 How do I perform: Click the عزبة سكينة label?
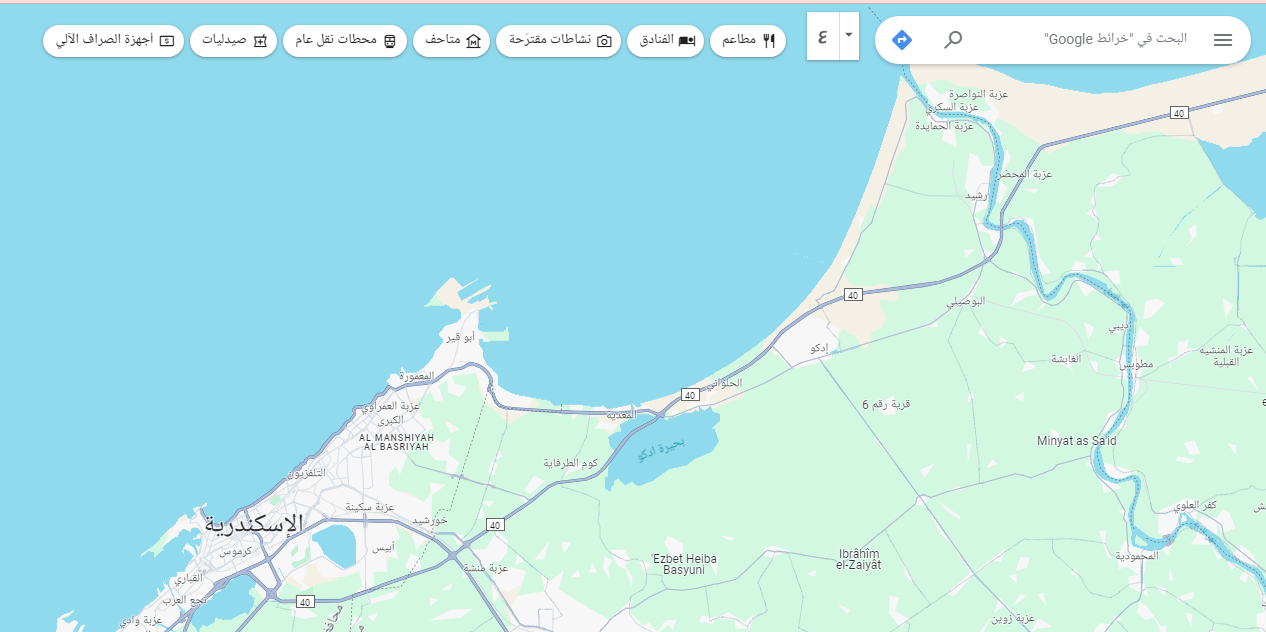pyautogui.click(x=370, y=507)
